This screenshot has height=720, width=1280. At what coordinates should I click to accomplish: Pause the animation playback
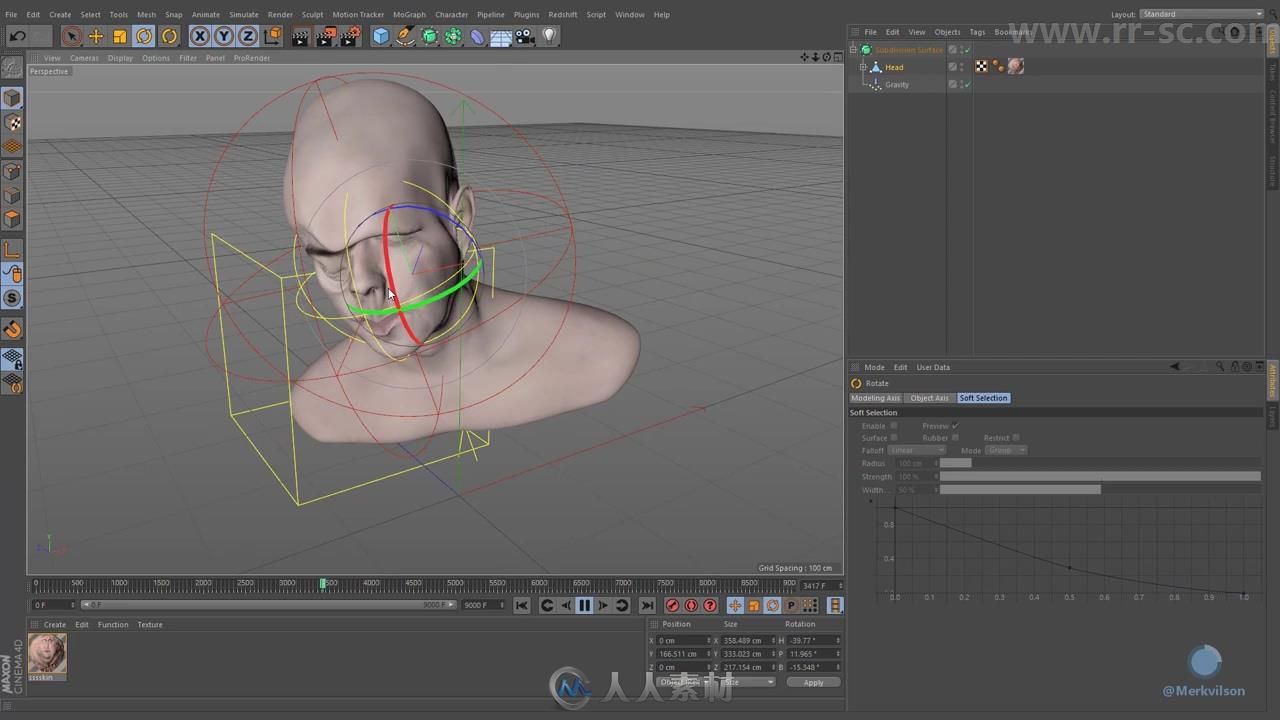click(x=584, y=605)
